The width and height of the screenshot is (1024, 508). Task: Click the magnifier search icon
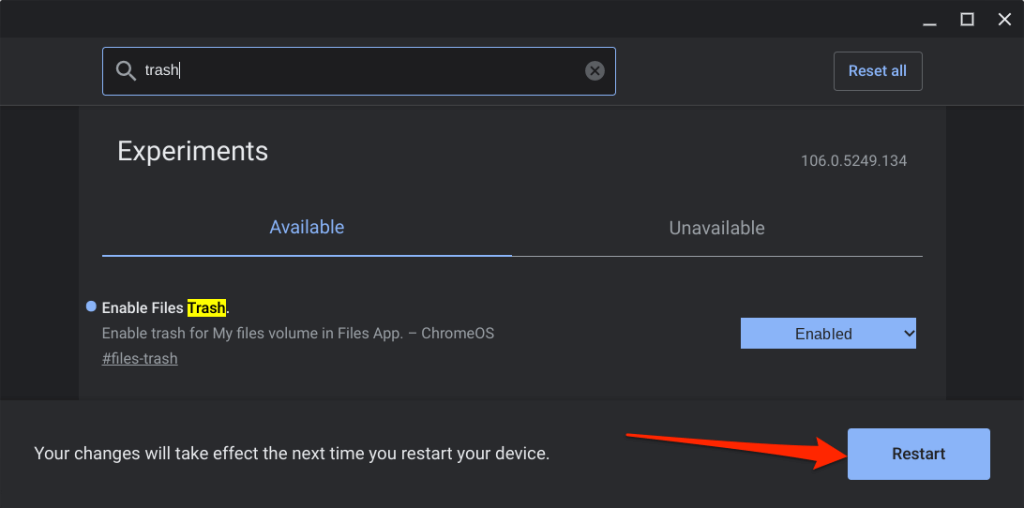coord(126,71)
